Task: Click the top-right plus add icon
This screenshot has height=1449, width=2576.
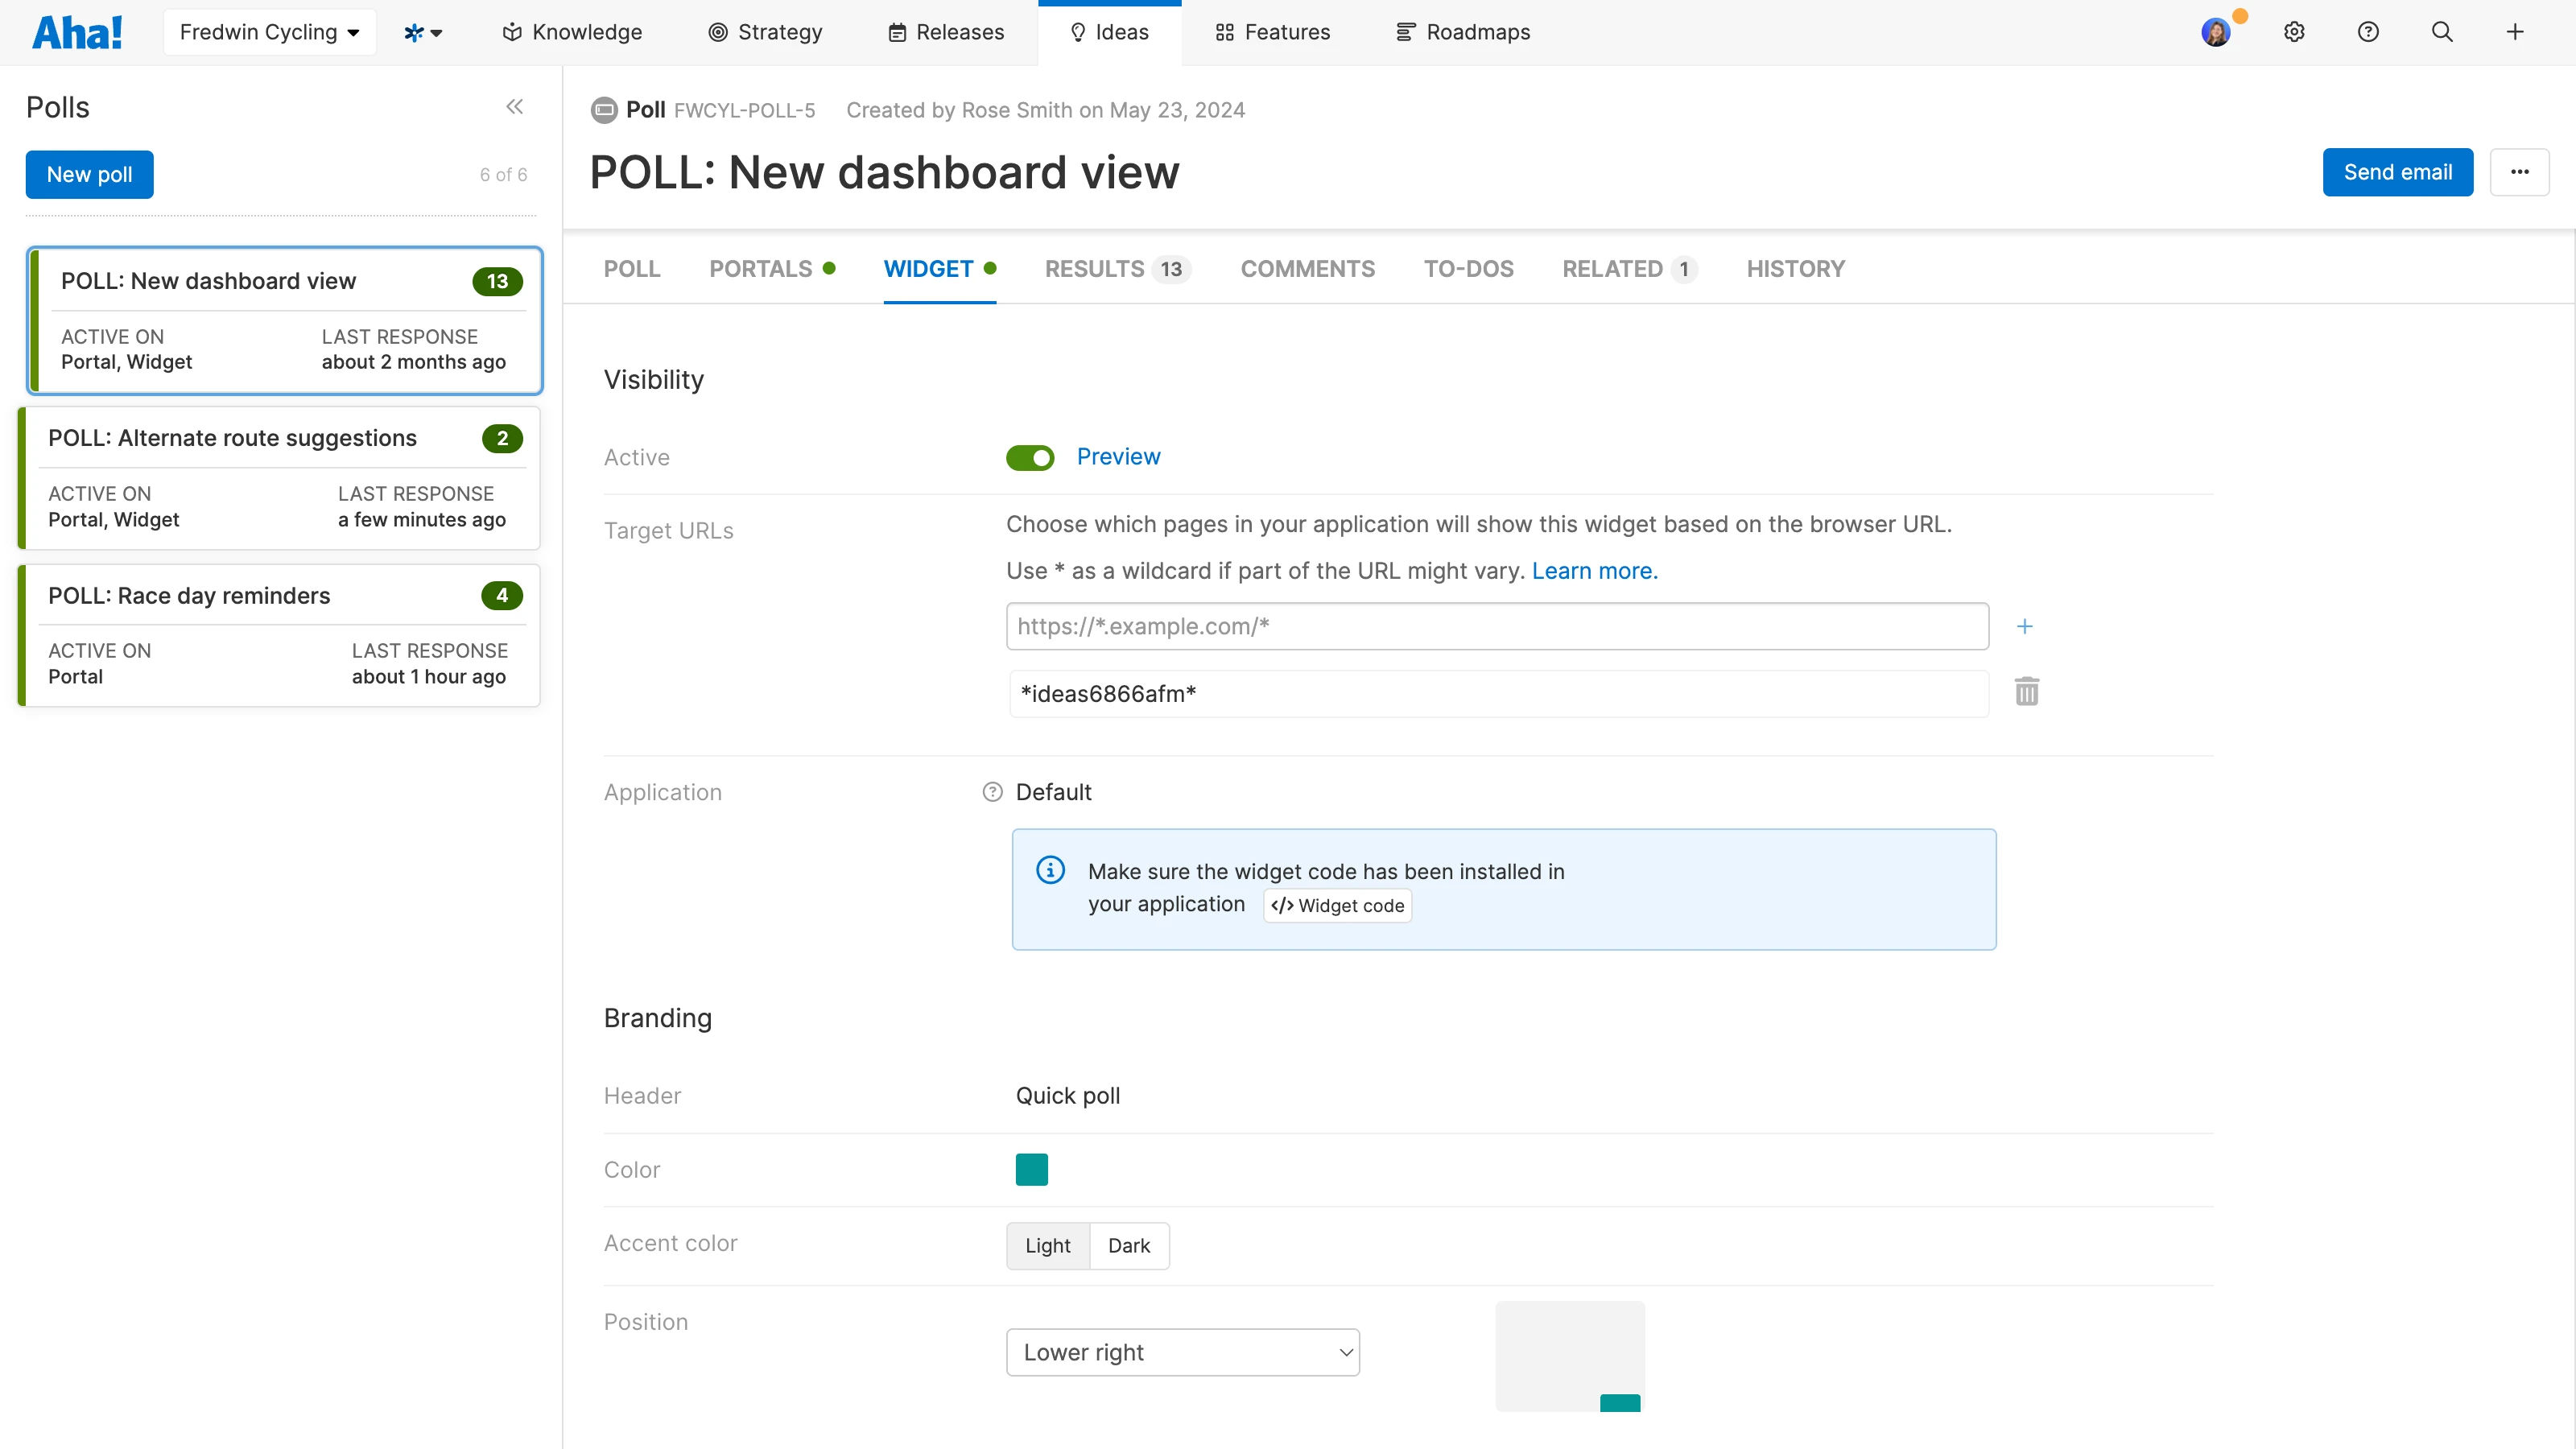Action: click(2514, 32)
